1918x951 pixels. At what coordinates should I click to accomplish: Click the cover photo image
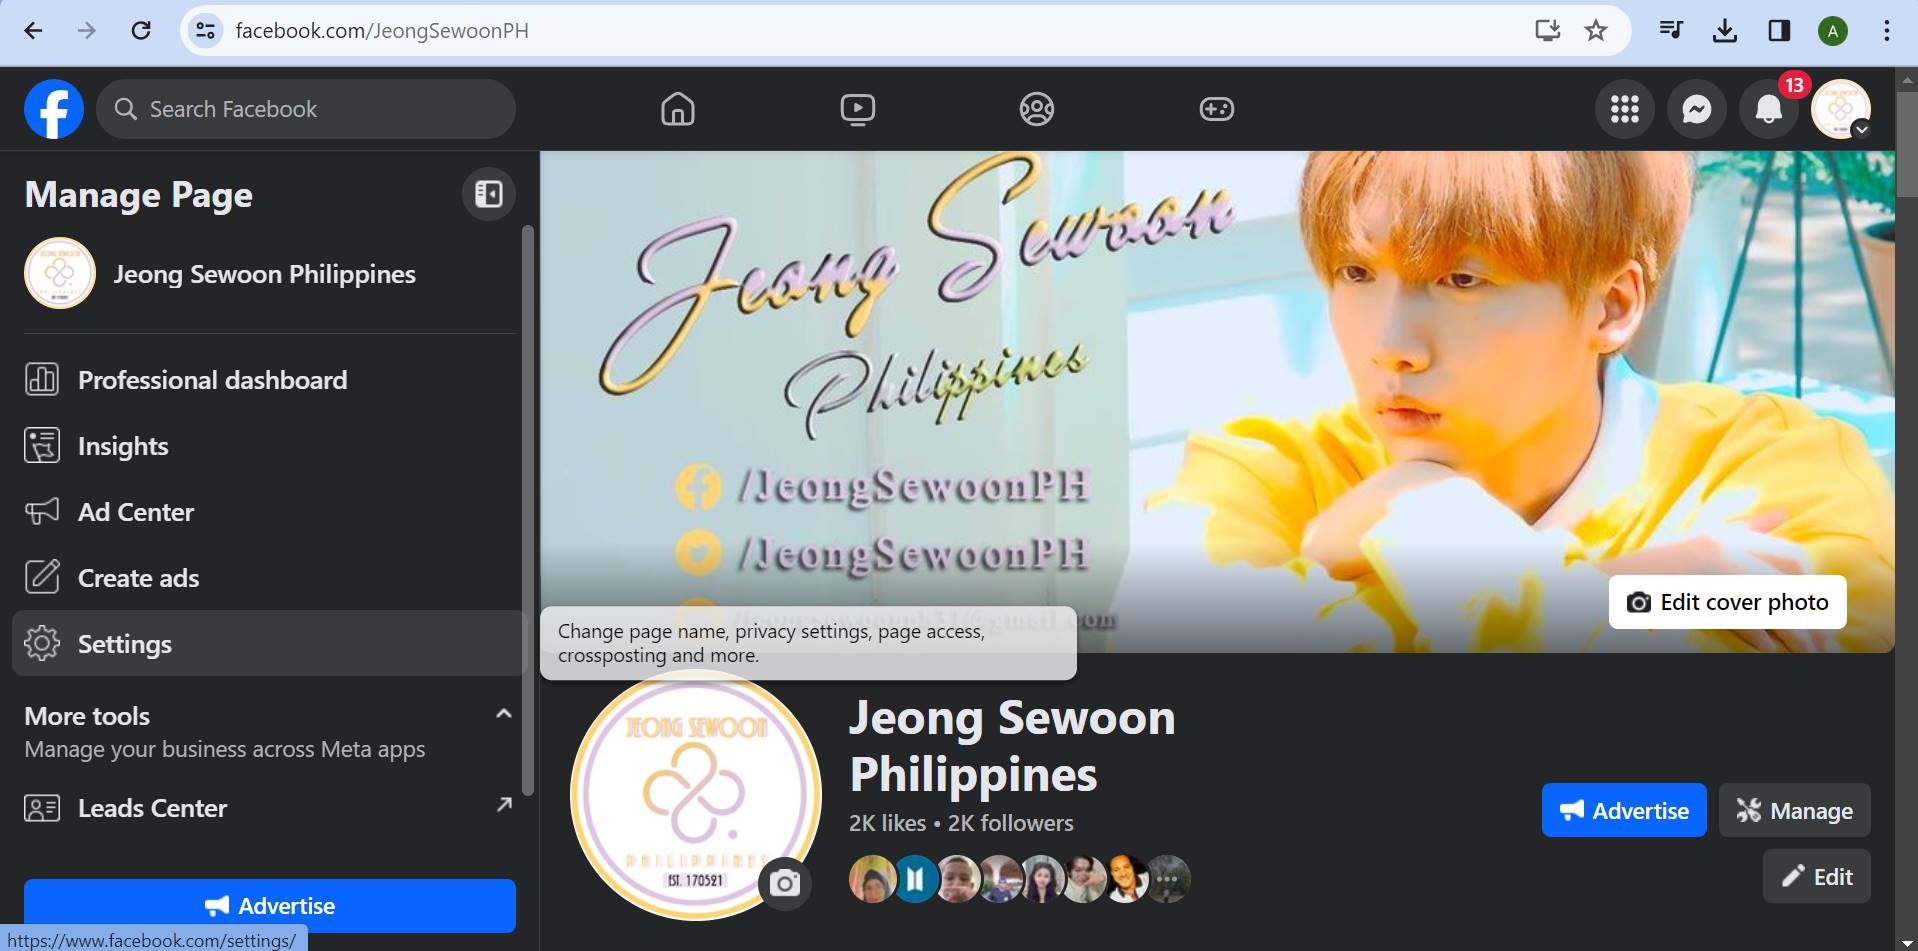pos(1217,402)
